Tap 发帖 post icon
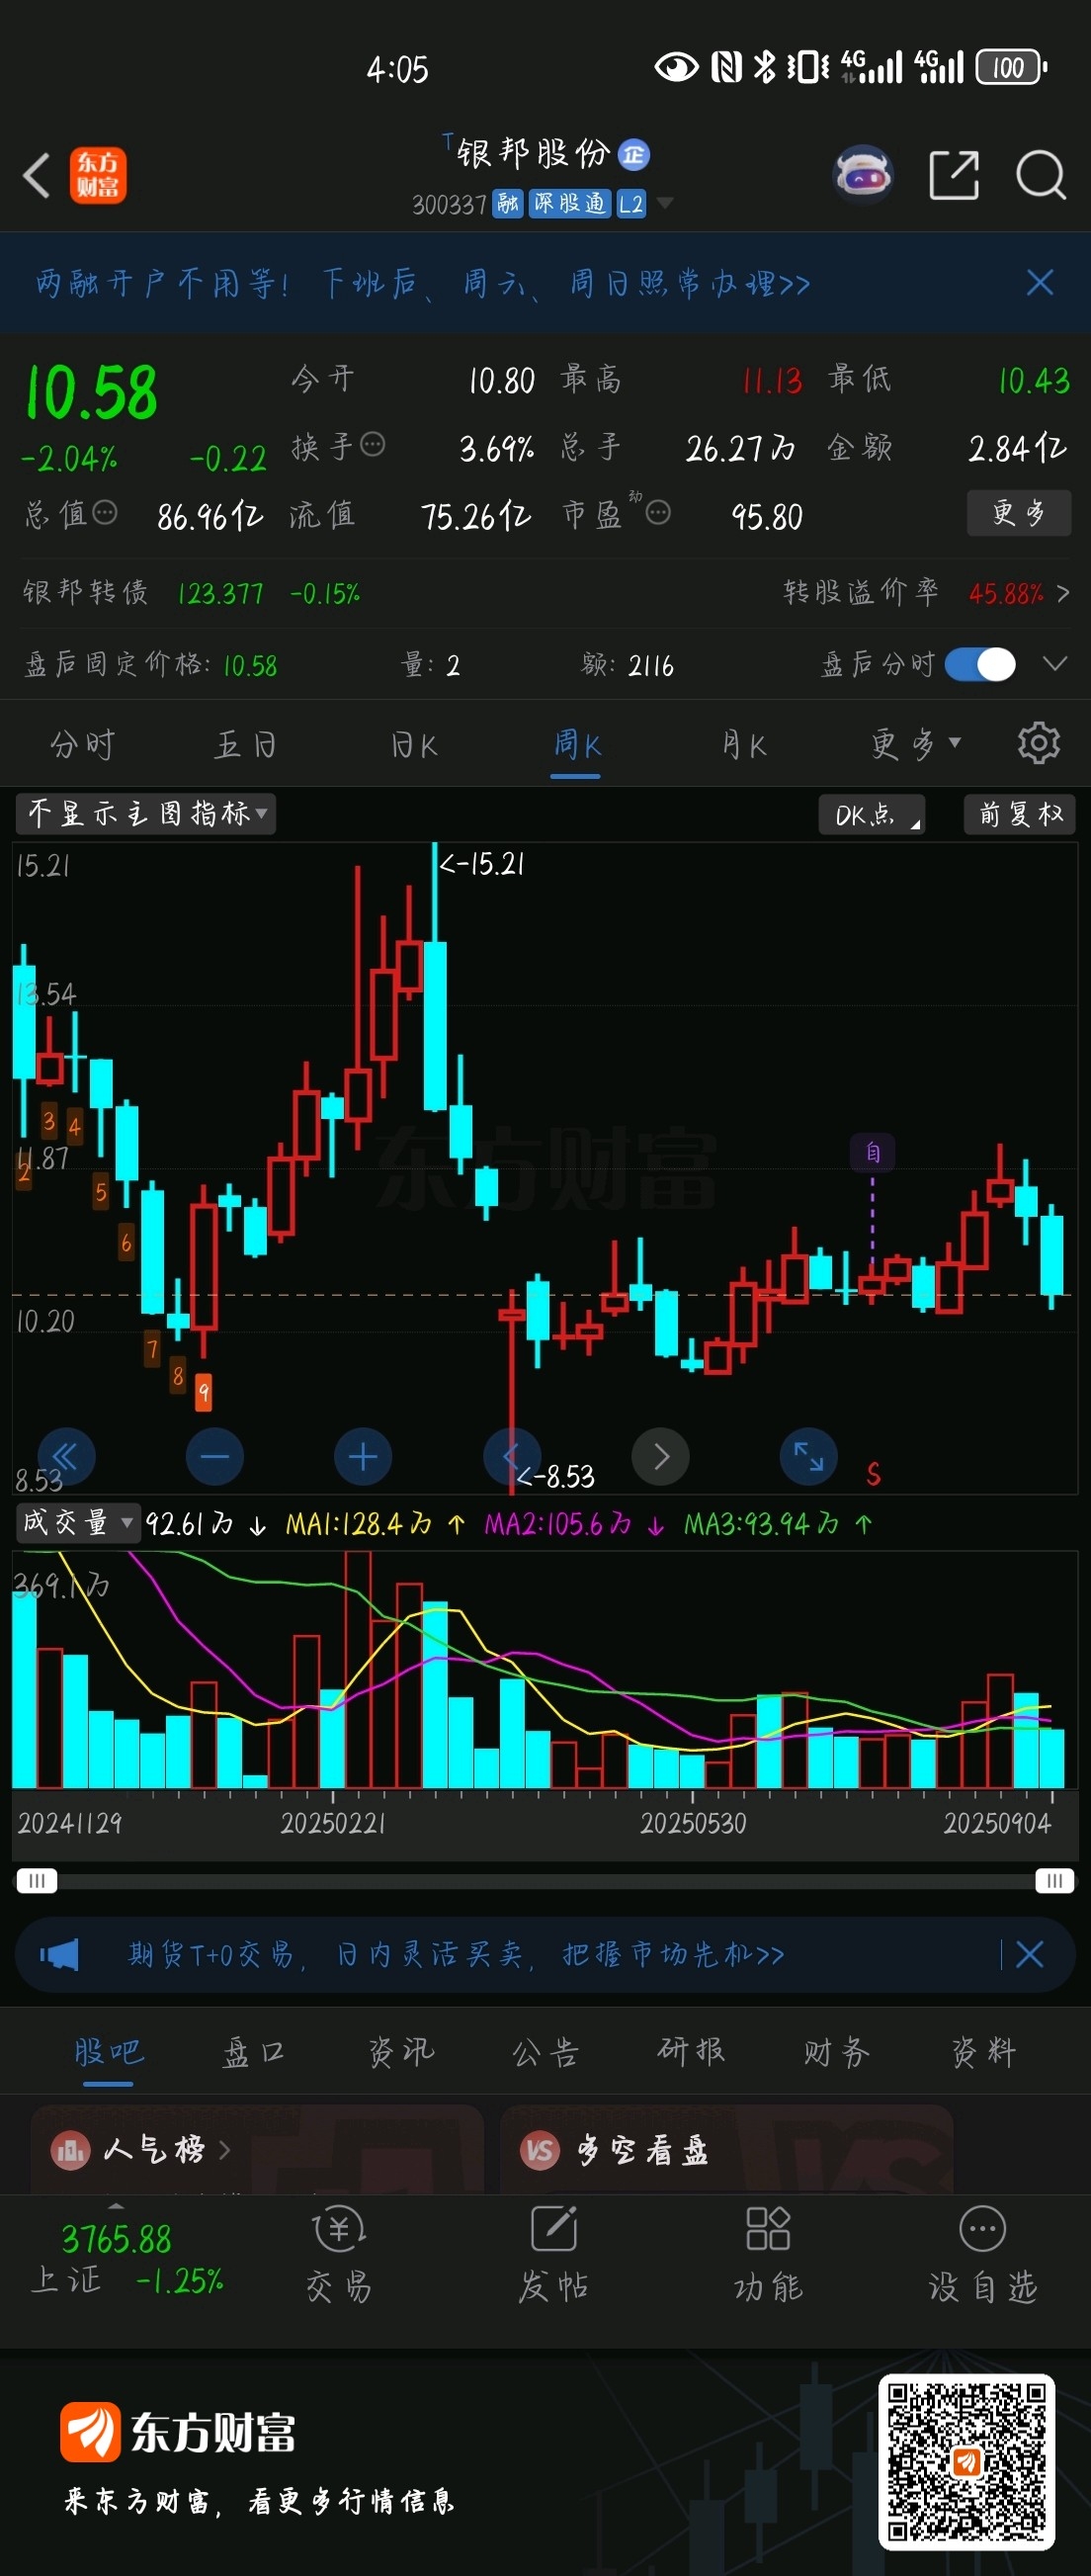Screen dimensions: 1091x2576 tap(554, 2256)
